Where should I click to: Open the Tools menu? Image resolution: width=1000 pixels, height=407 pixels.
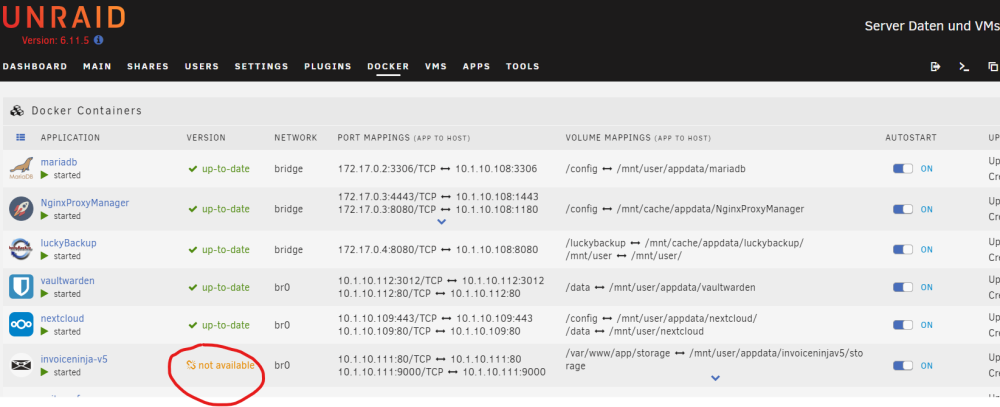523,66
